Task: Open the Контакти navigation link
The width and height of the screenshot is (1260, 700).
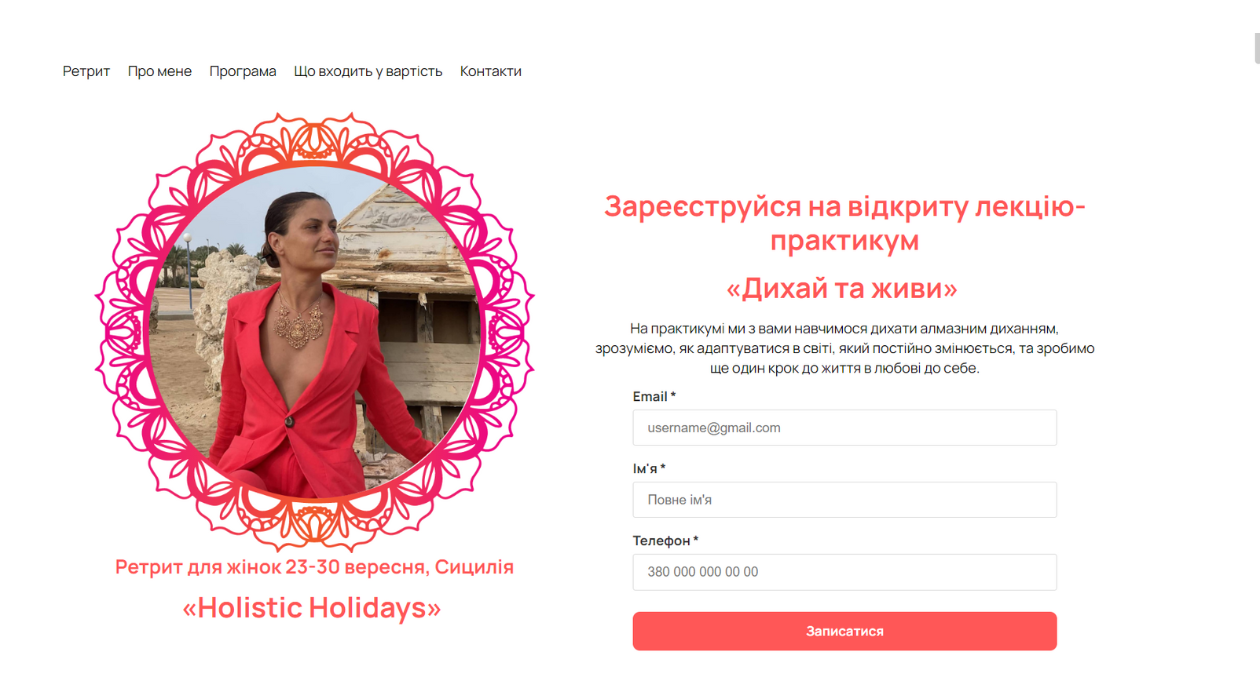Action: [491, 71]
